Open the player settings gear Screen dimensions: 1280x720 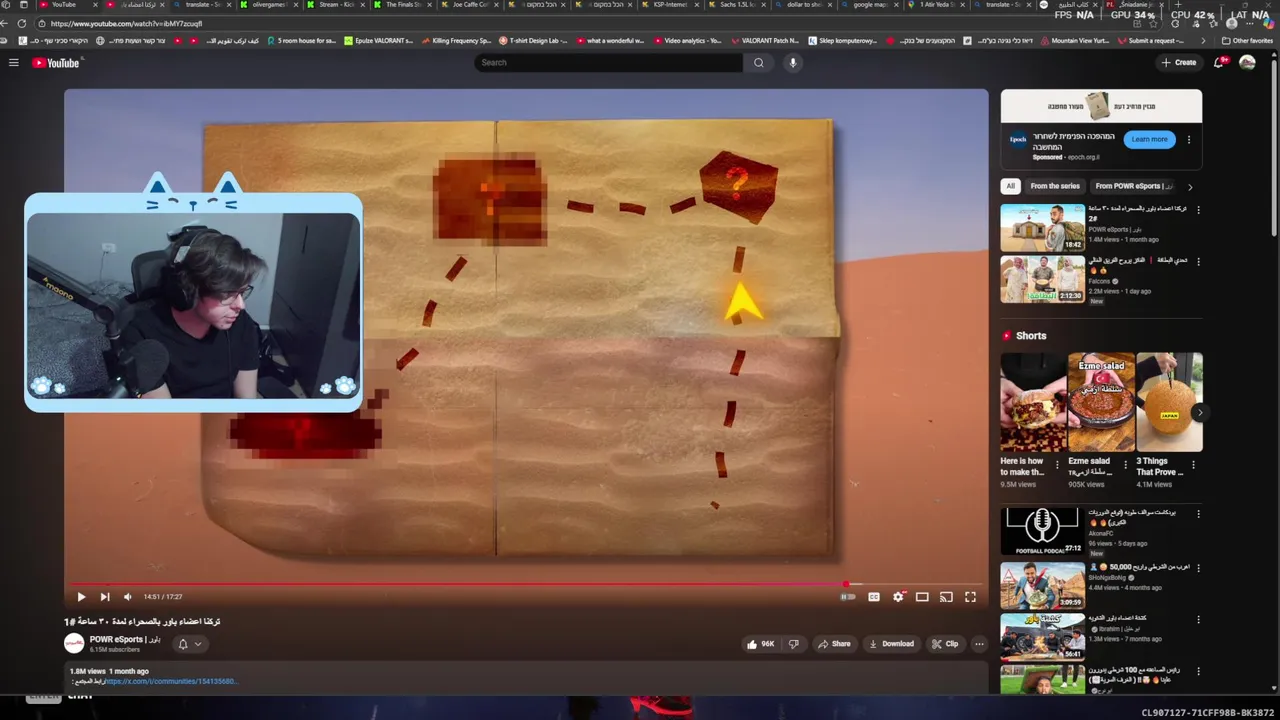pos(898,597)
